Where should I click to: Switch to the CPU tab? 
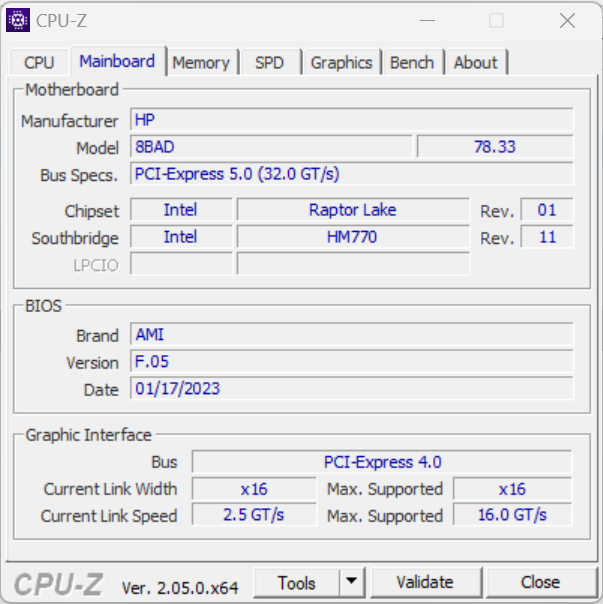click(39, 62)
